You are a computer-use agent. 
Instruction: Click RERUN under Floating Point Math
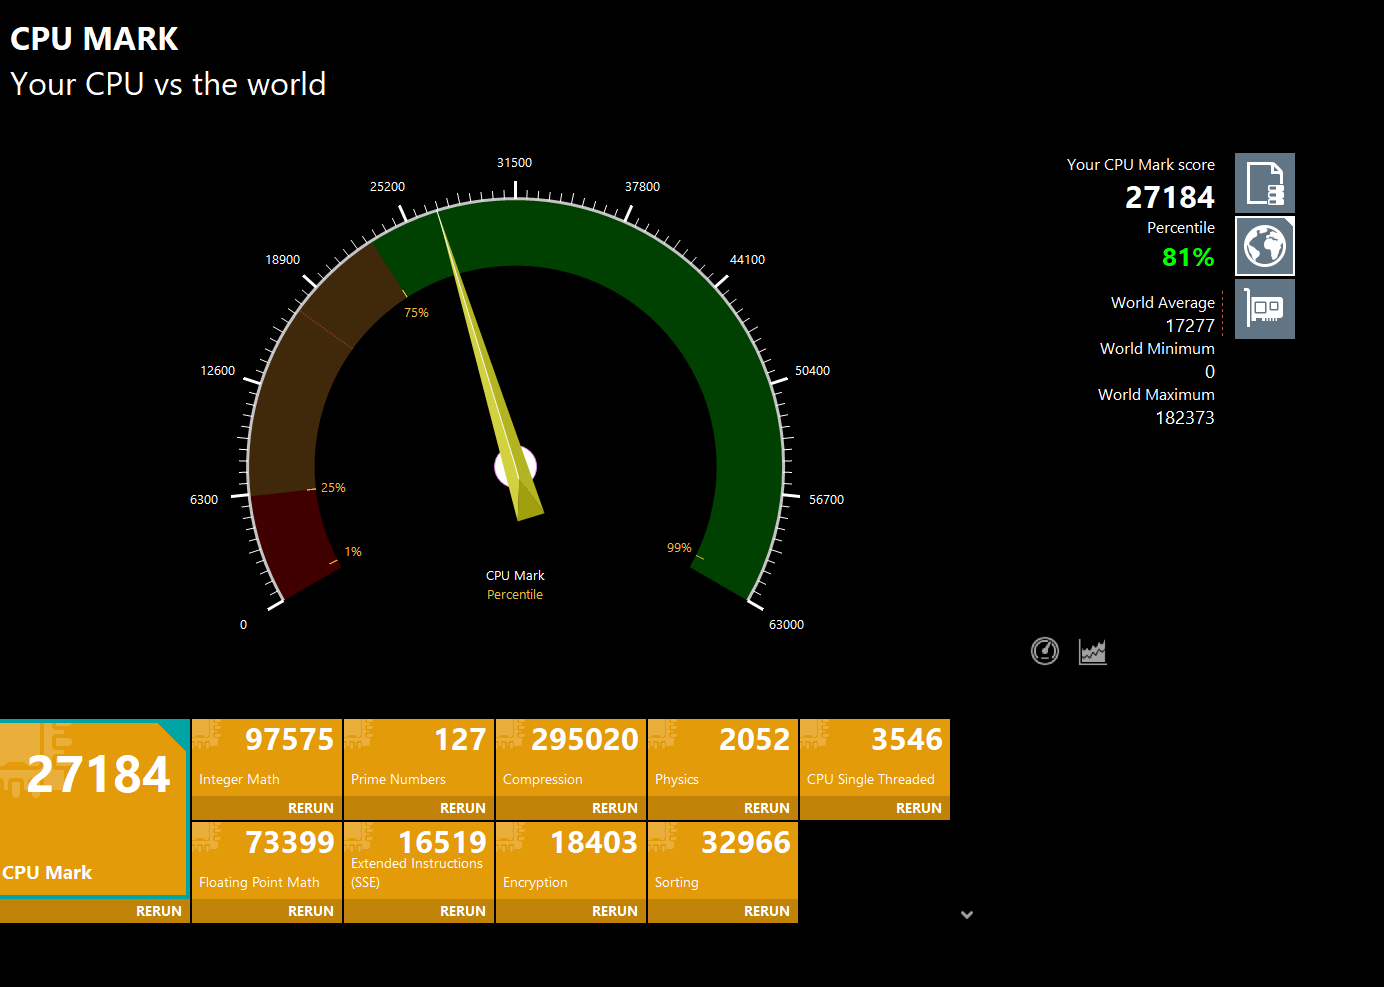[310, 911]
